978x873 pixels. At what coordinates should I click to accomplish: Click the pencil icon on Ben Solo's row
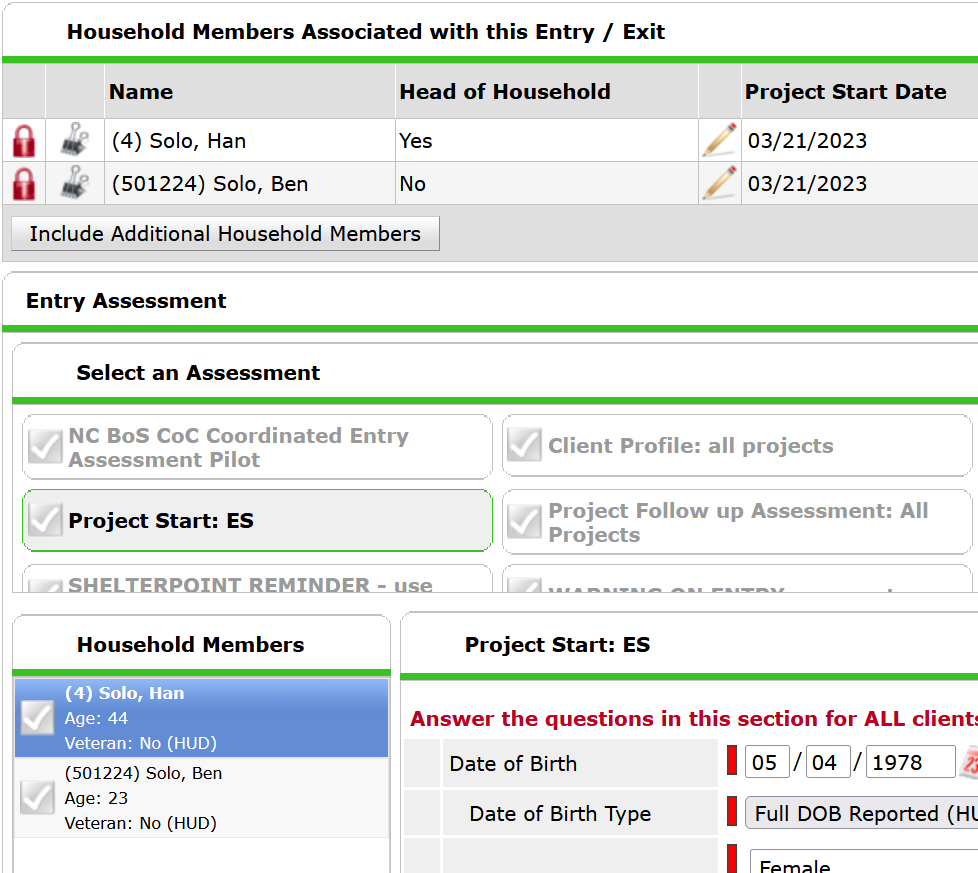(x=718, y=183)
